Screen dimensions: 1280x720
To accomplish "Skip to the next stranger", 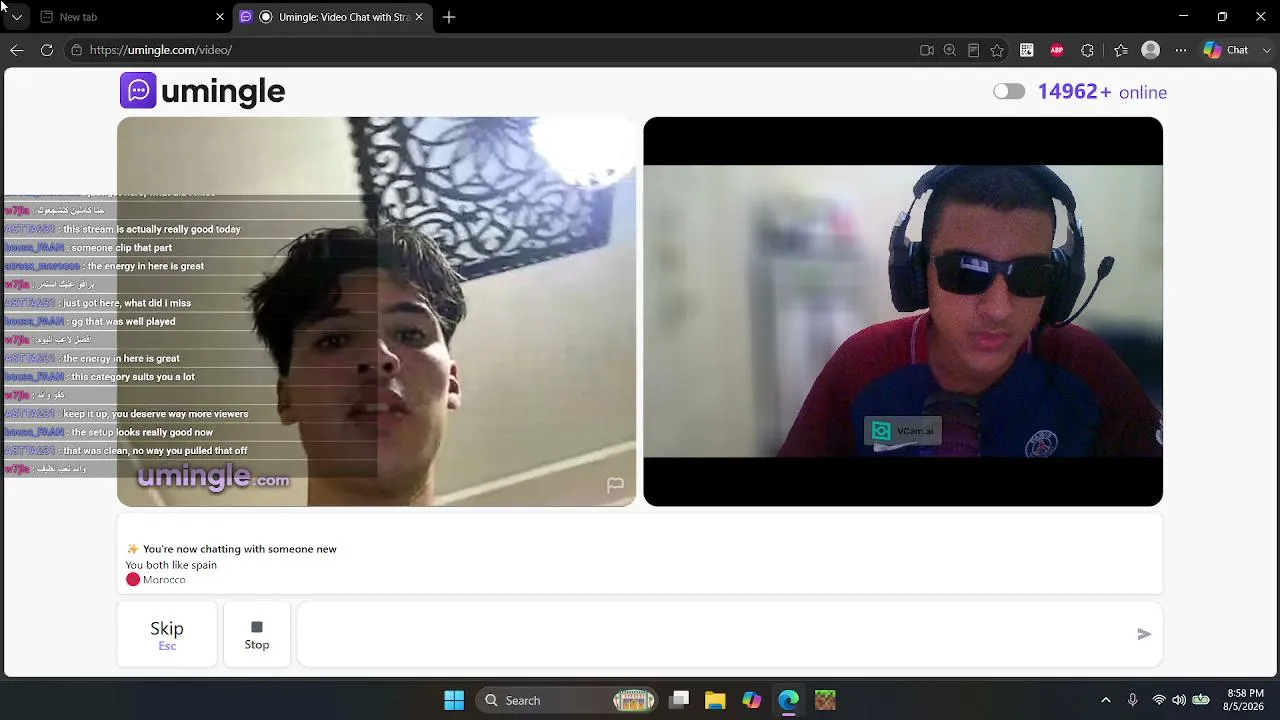I will (167, 634).
